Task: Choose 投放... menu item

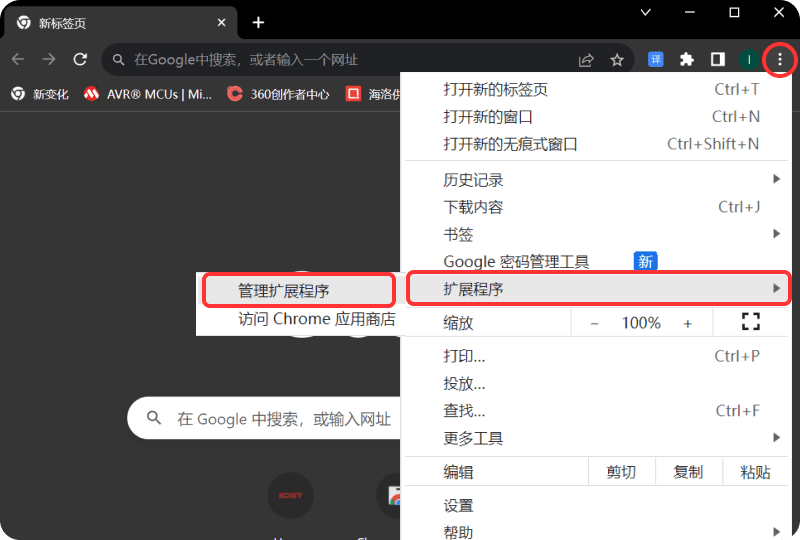Action: [596, 383]
